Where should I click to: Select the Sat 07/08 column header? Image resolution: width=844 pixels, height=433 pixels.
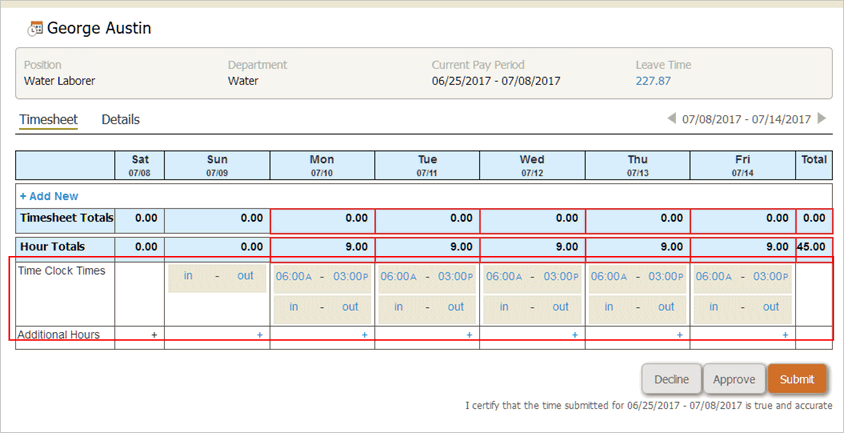(140, 165)
